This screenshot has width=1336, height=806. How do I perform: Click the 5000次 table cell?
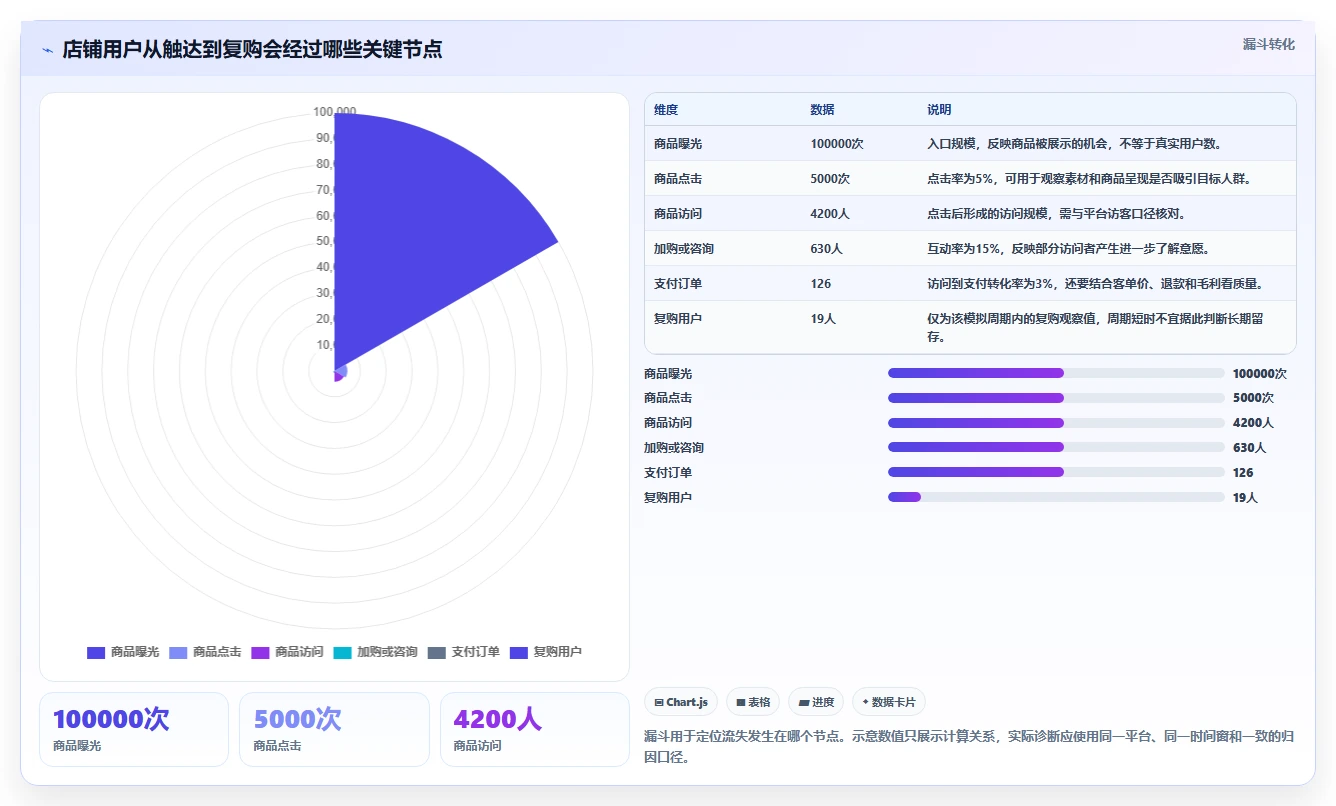[830, 179]
